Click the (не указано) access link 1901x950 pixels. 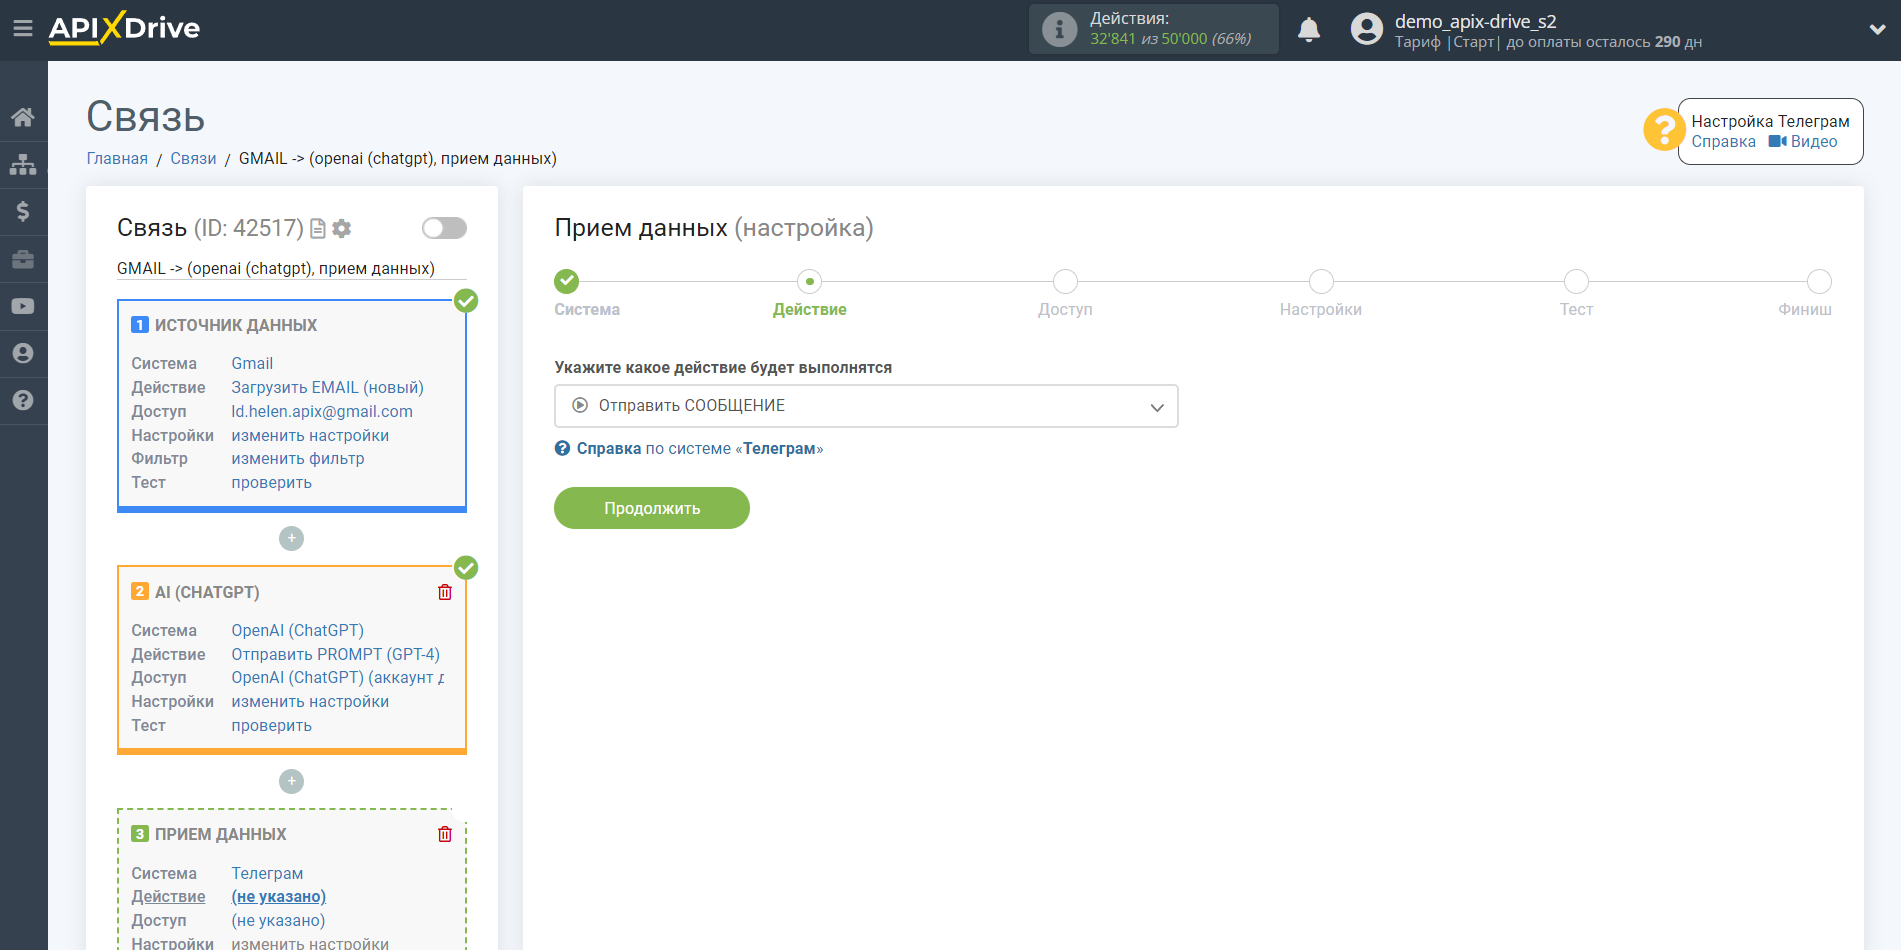point(278,920)
